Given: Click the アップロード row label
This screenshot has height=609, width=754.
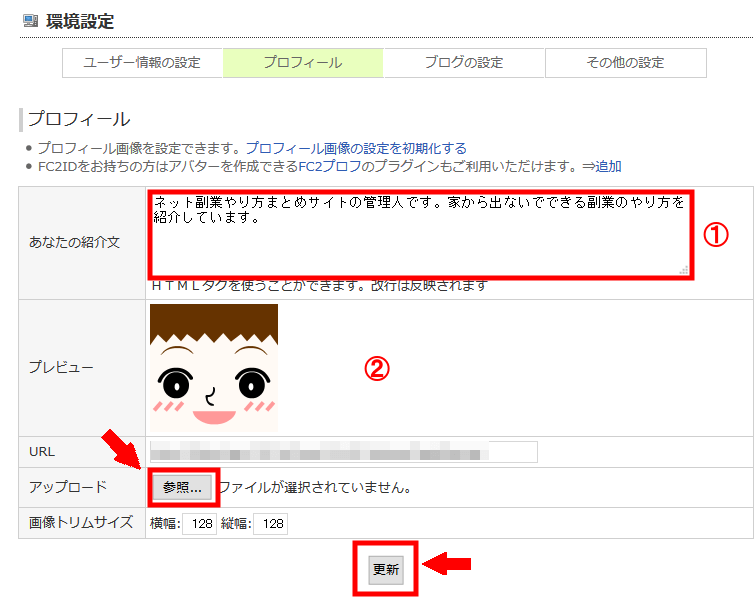Looking at the screenshot, I should click(68, 487).
